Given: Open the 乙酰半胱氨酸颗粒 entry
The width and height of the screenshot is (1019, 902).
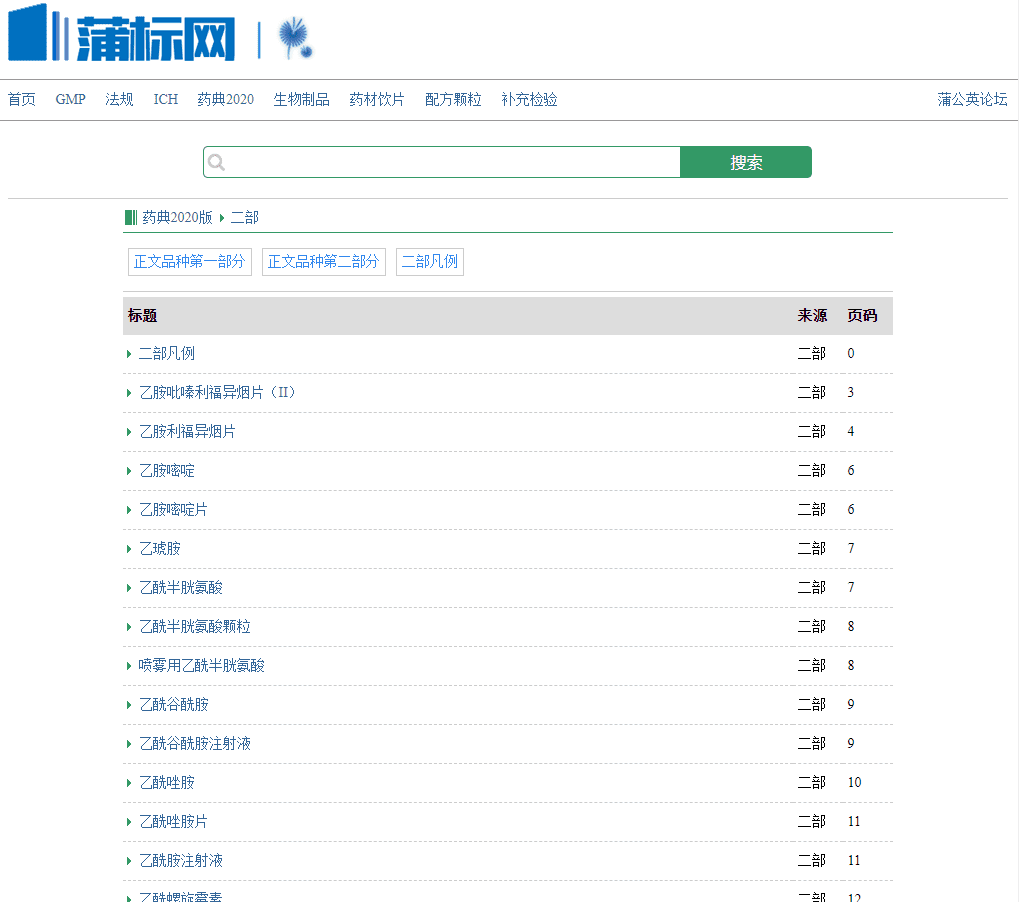Looking at the screenshot, I should 195,626.
